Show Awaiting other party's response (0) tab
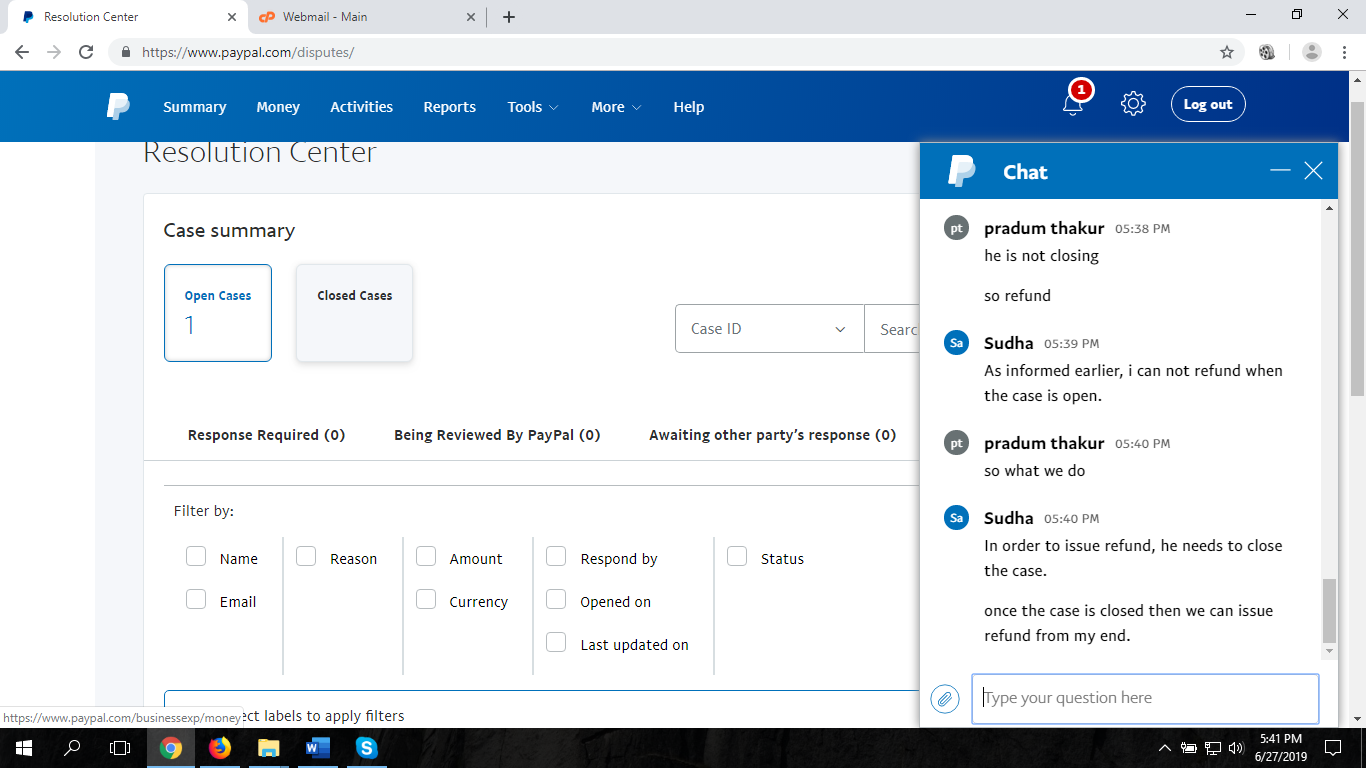Image resolution: width=1366 pixels, height=768 pixels. pyautogui.click(x=772, y=435)
